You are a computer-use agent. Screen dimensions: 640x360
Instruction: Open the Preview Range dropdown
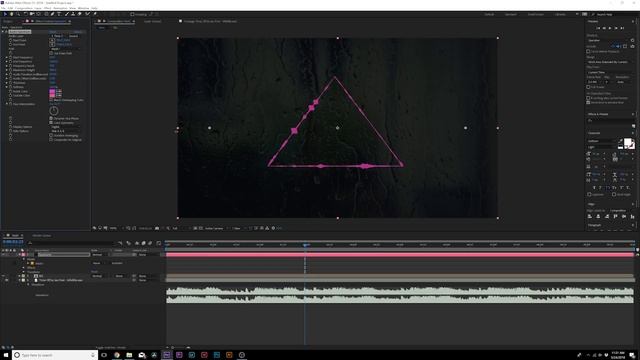(610, 62)
